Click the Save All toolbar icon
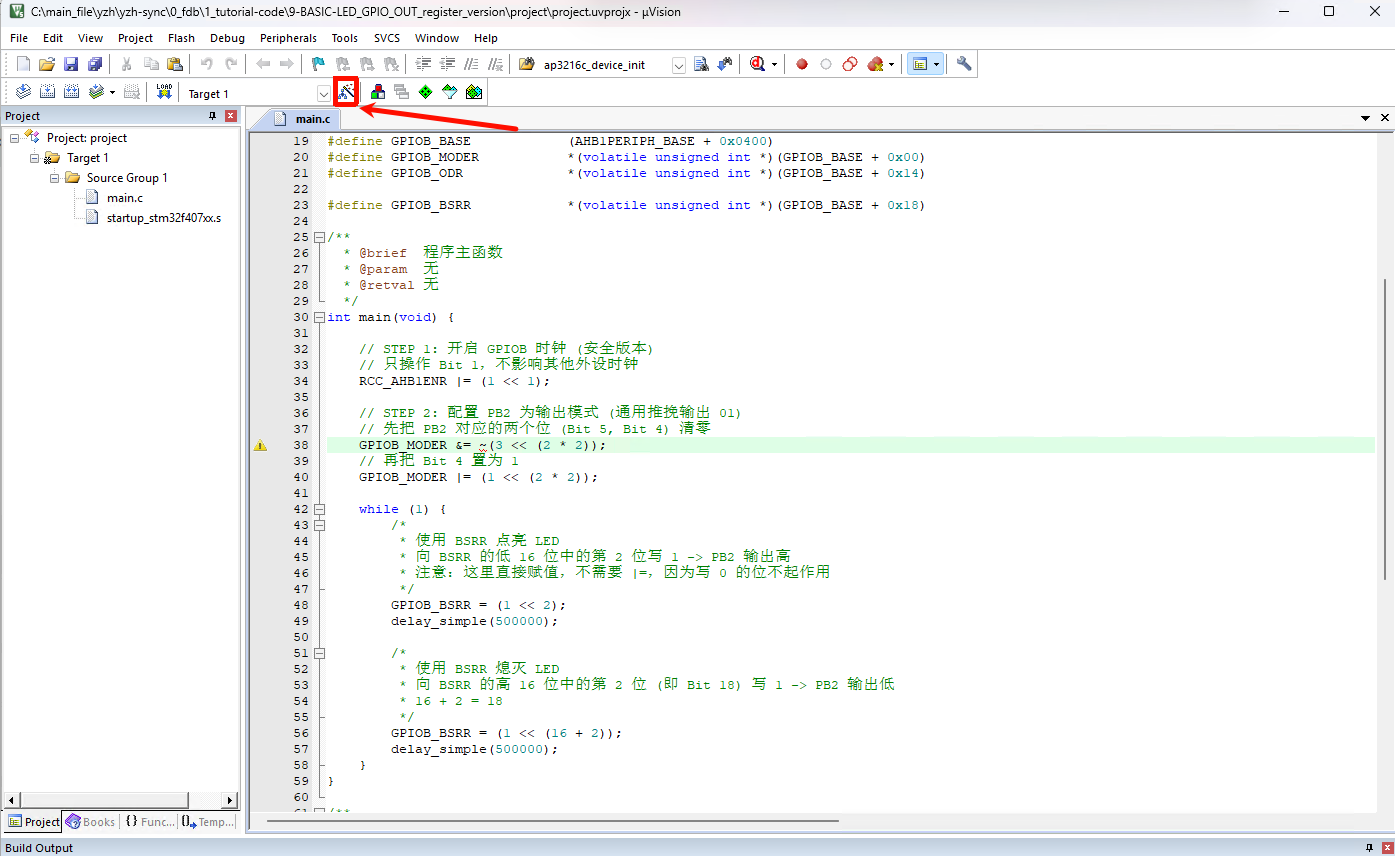The image size is (1395, 856). click(95, 64)
